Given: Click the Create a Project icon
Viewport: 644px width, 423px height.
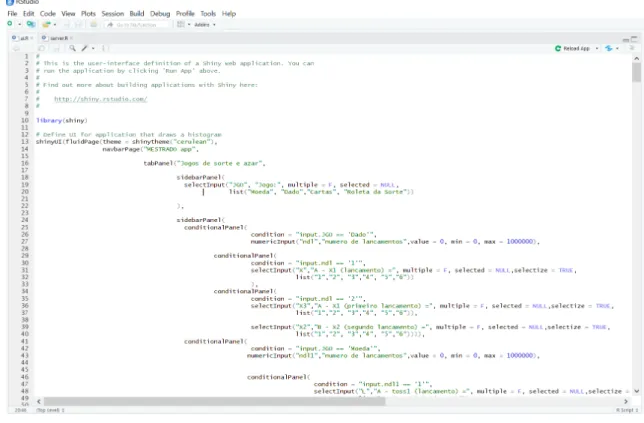Looking at the screenshot, I should click(31, 25).
